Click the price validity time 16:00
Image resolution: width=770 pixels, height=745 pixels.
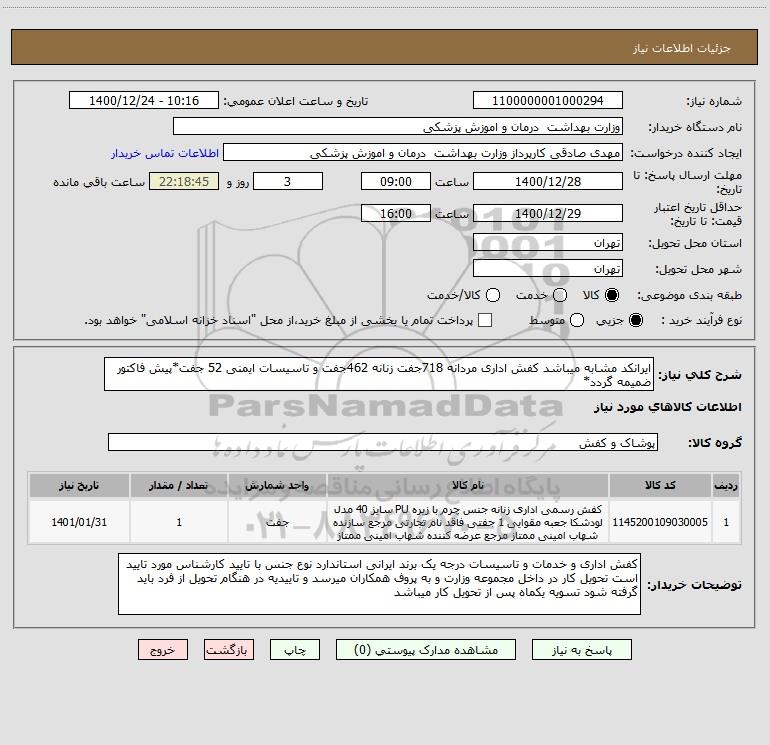tap(396, 213)
